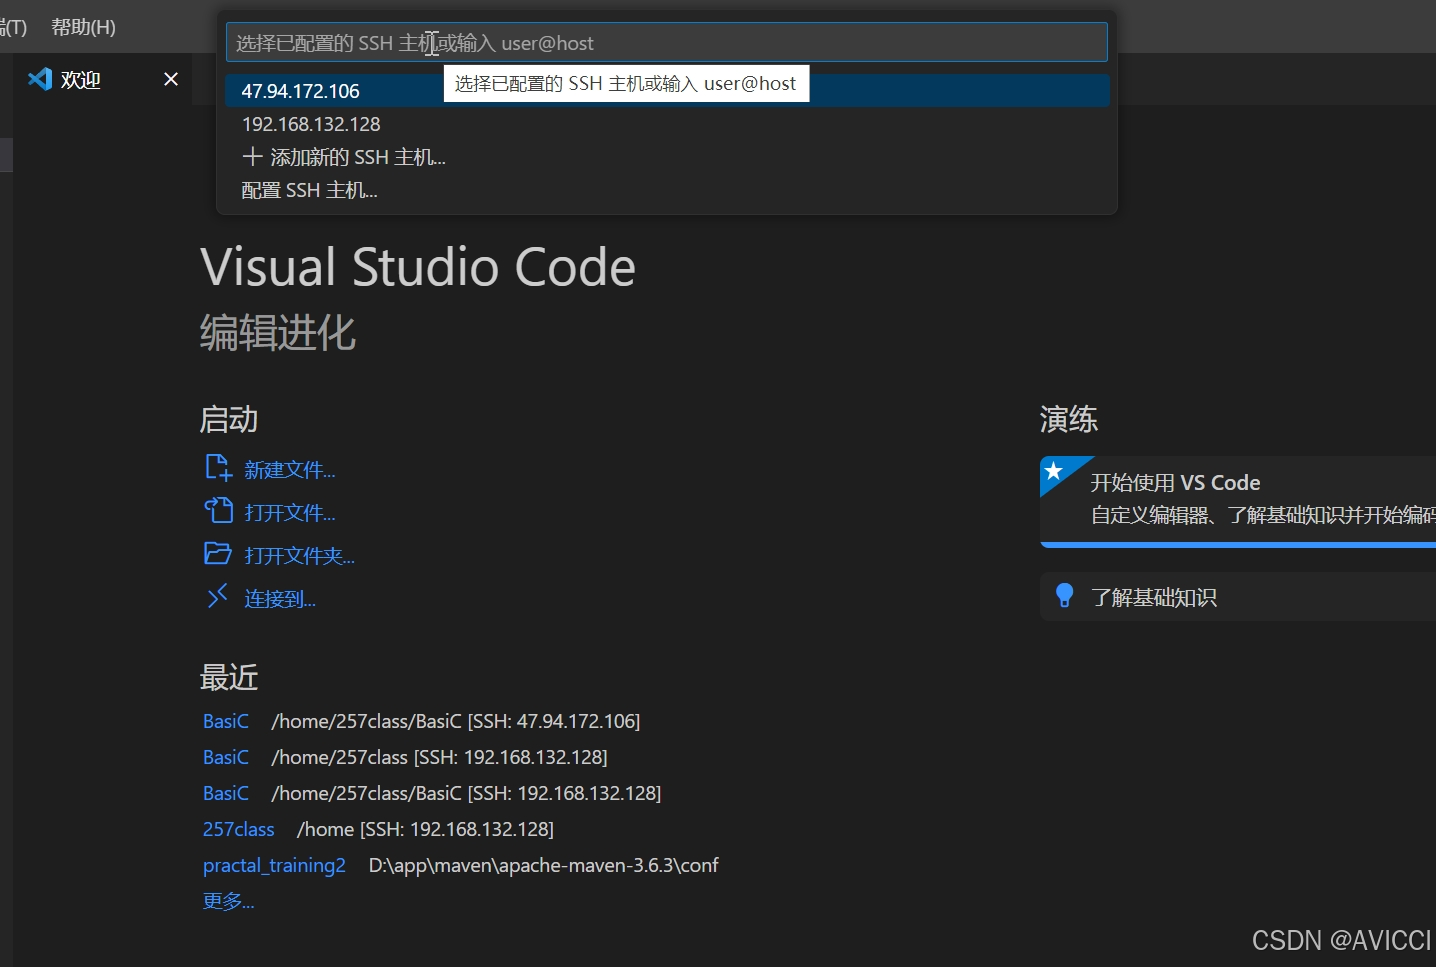Click the 连接到 remote connection icon
The width and height of the screenshot is (1436, 967).
coord(218,596)
